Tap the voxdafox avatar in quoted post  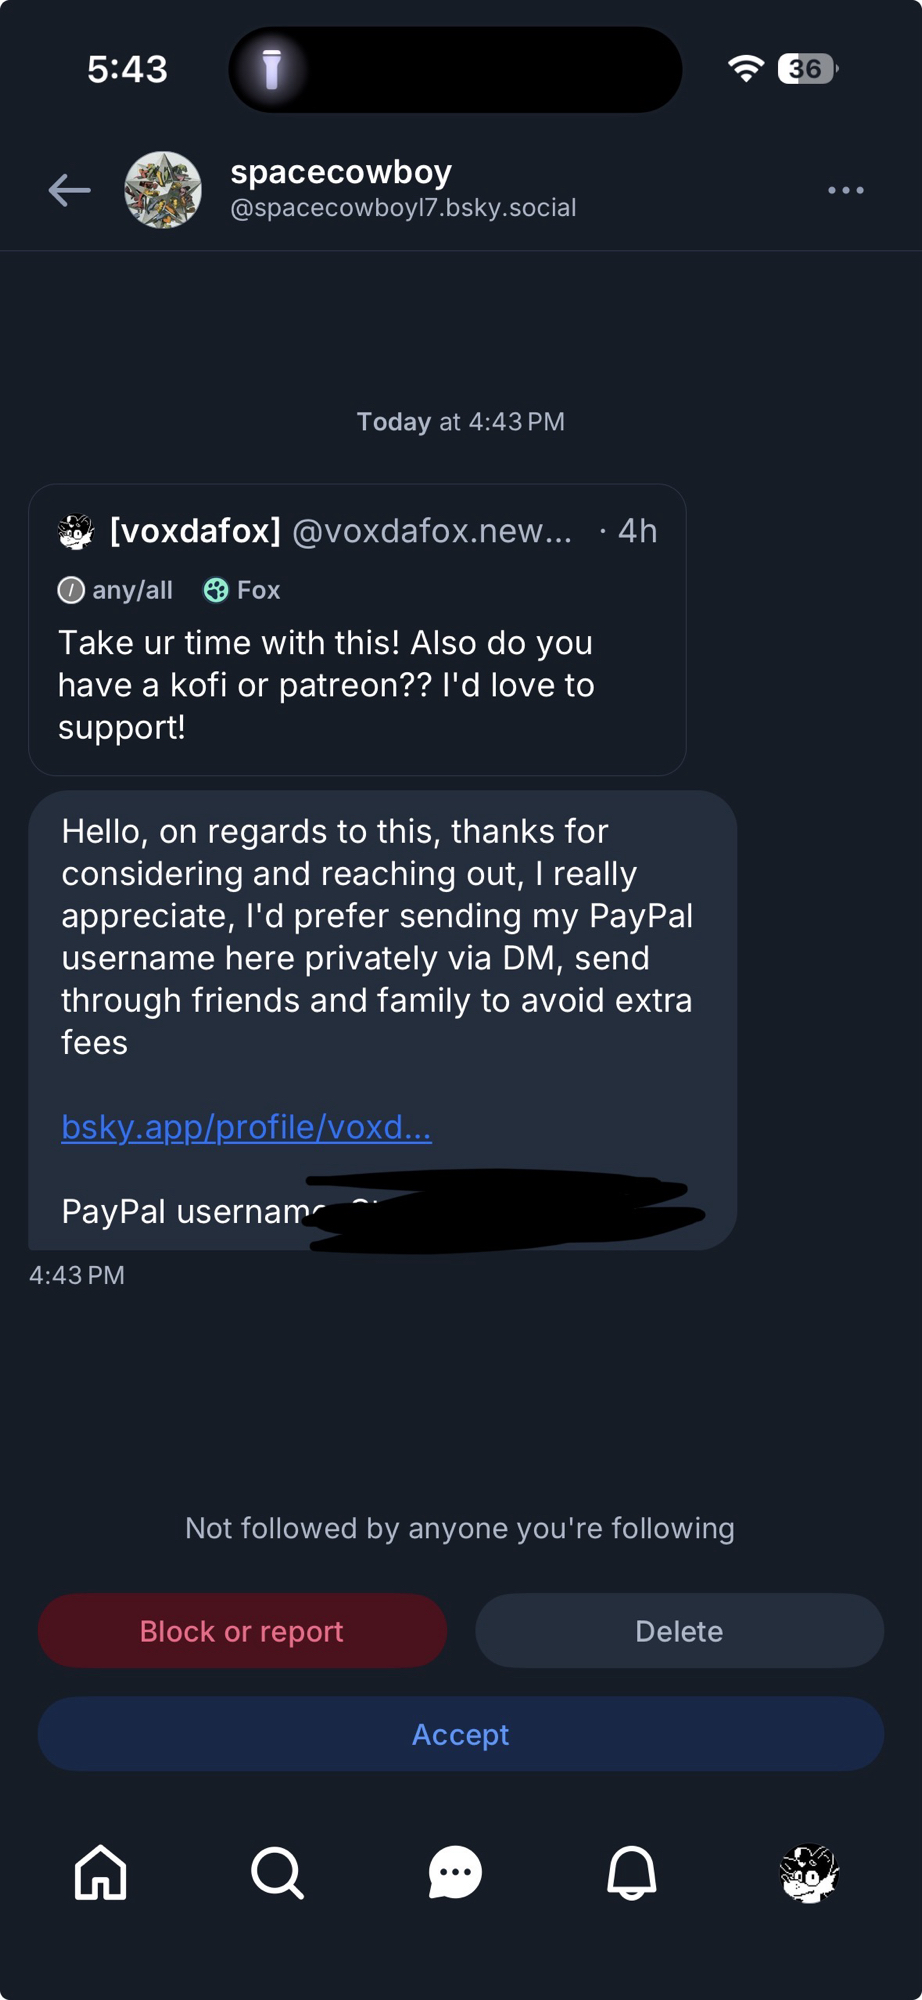coord(76,532)
